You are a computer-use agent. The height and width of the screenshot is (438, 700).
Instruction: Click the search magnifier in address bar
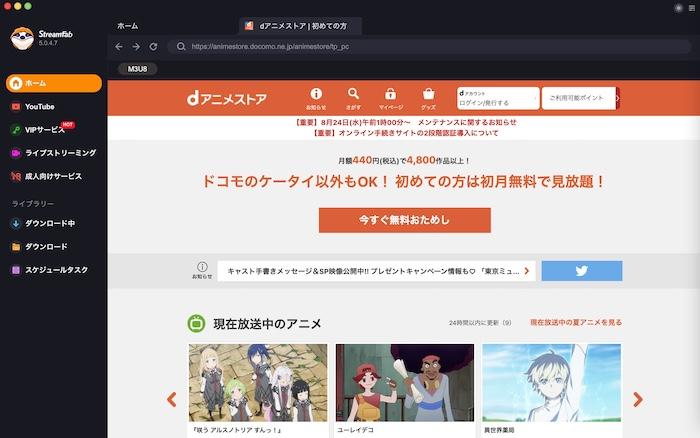point(181,46)
